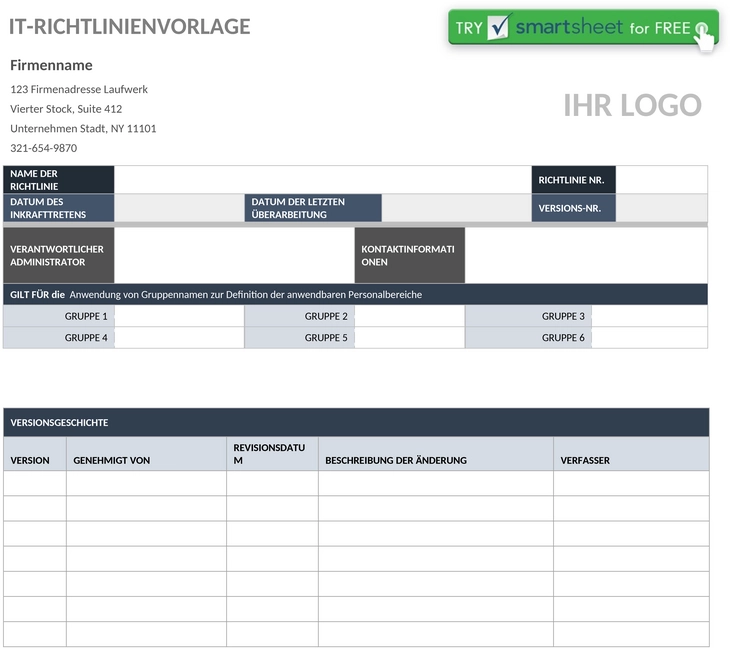Click first empty cell under GENEHMIGT VON
Image resolution: width=730 pixels, height=649 pixels.
[x=146, y=483]
